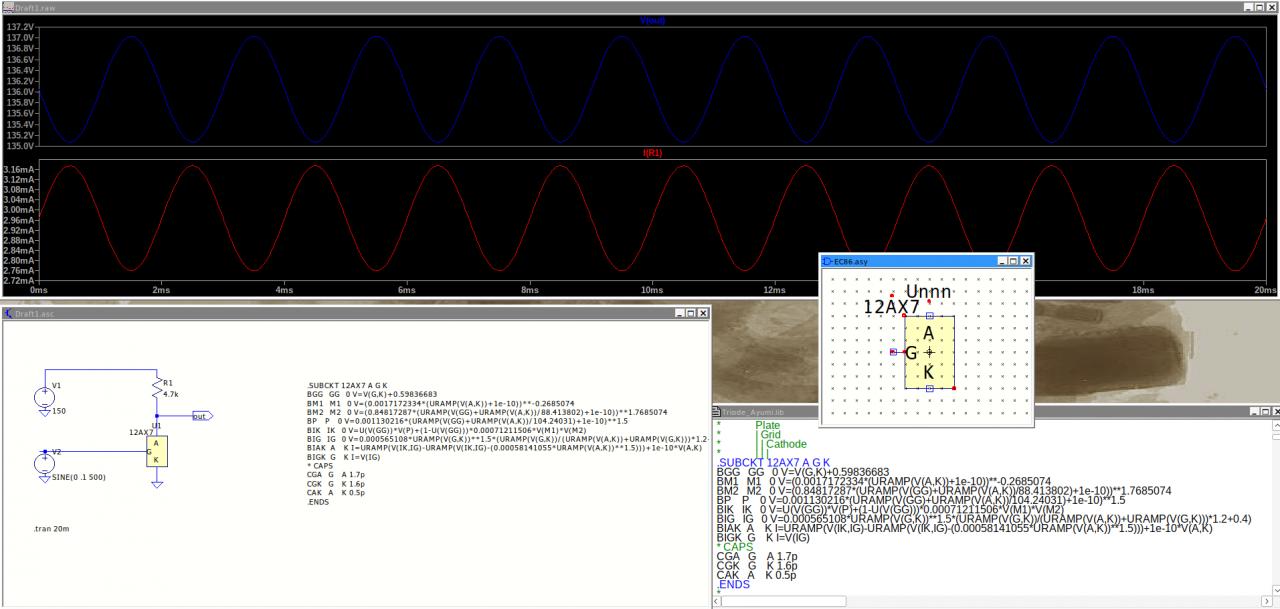Click the R1 resistor symbol
The height and width of the screenshot is (609, 1280).
[x=157, y=388]
